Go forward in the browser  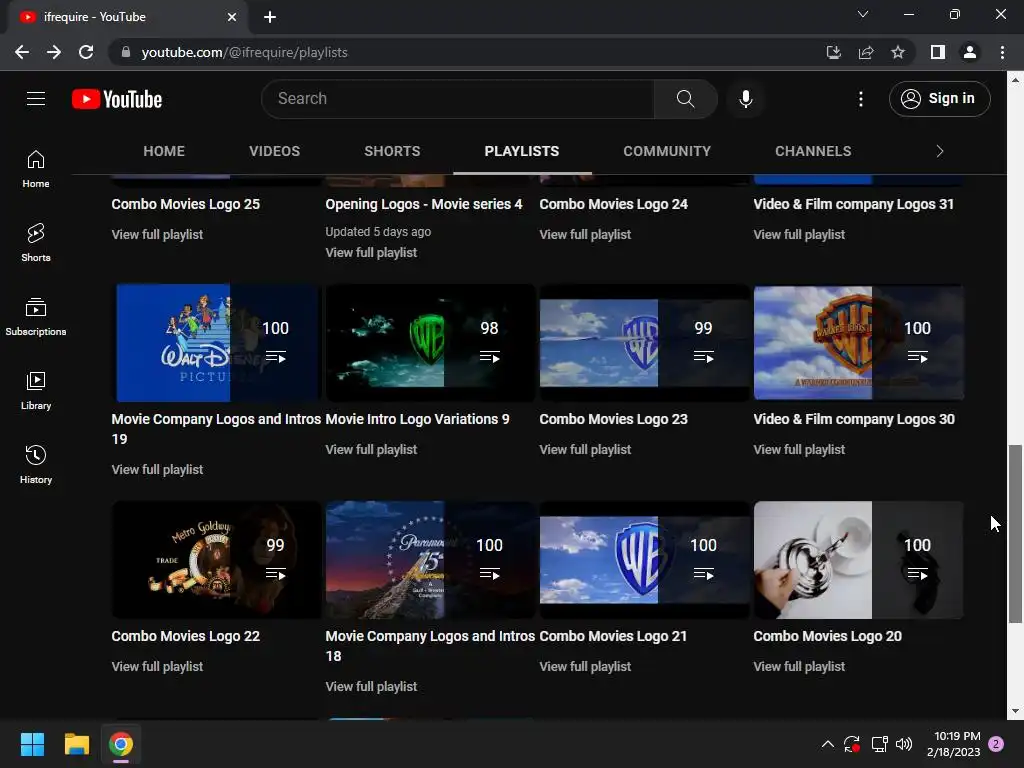(54, 52)
